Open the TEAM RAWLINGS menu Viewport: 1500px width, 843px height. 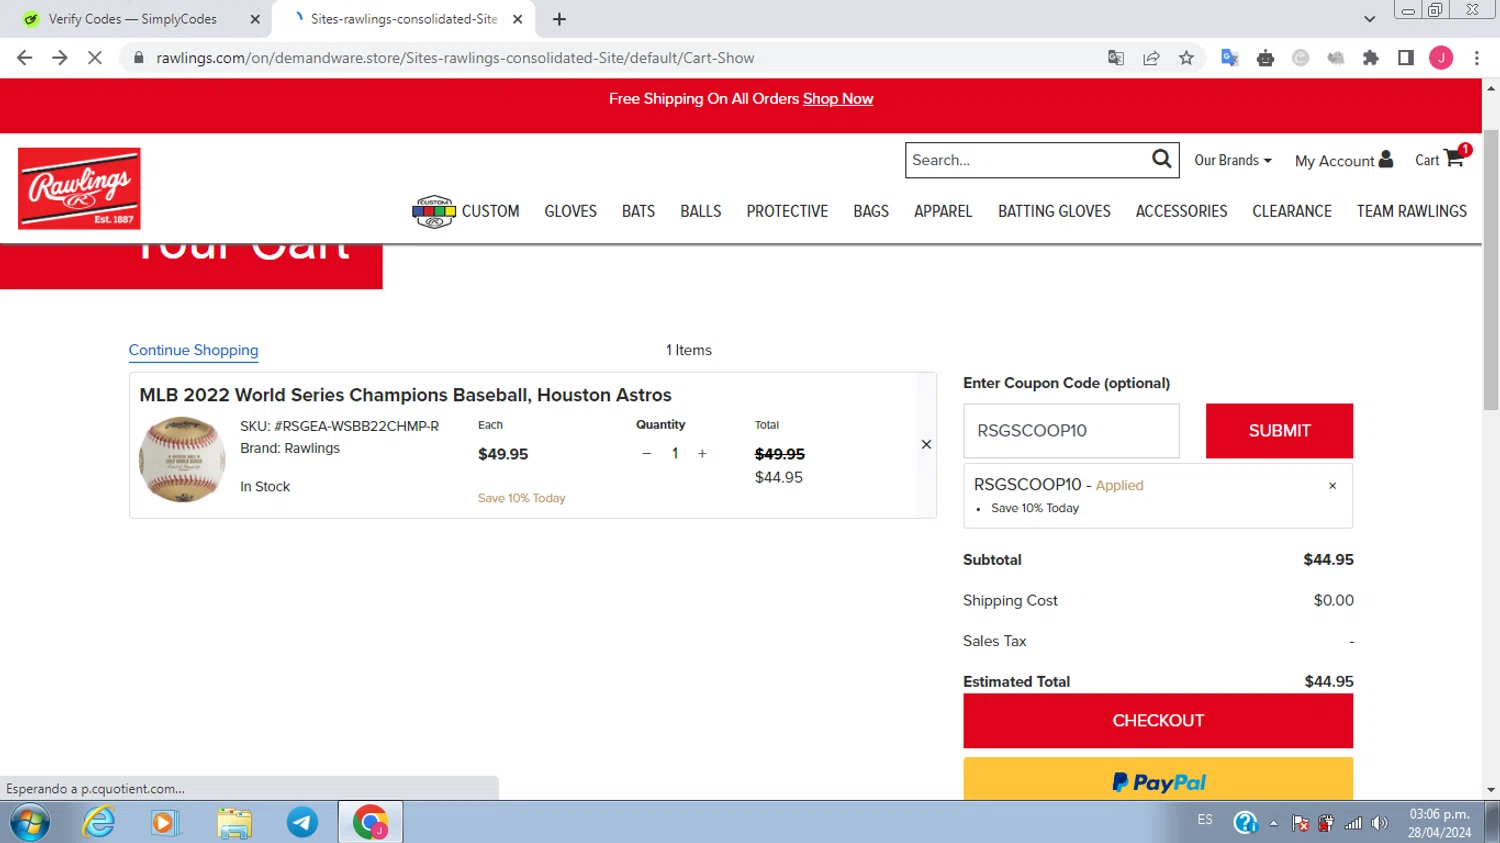pos(1411,211)
